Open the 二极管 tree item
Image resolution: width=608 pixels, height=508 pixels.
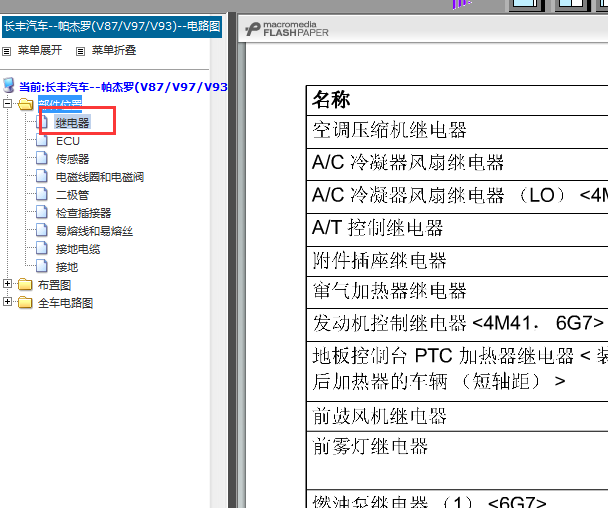[73, 195]
